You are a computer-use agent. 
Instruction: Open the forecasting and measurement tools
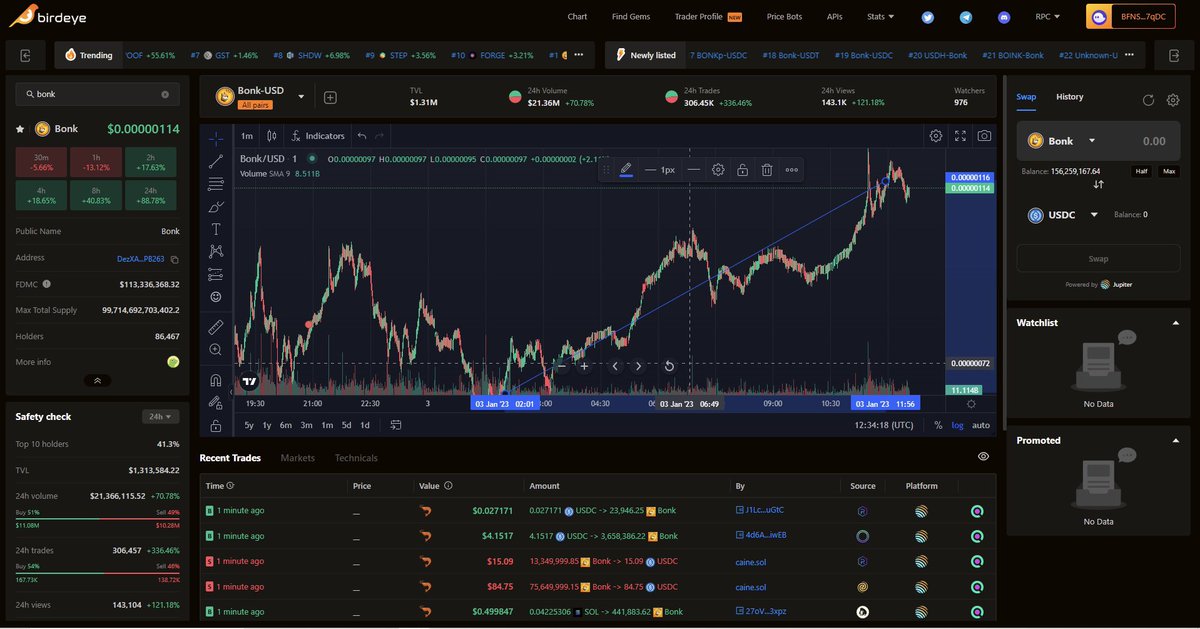click(x=216, y=274)
